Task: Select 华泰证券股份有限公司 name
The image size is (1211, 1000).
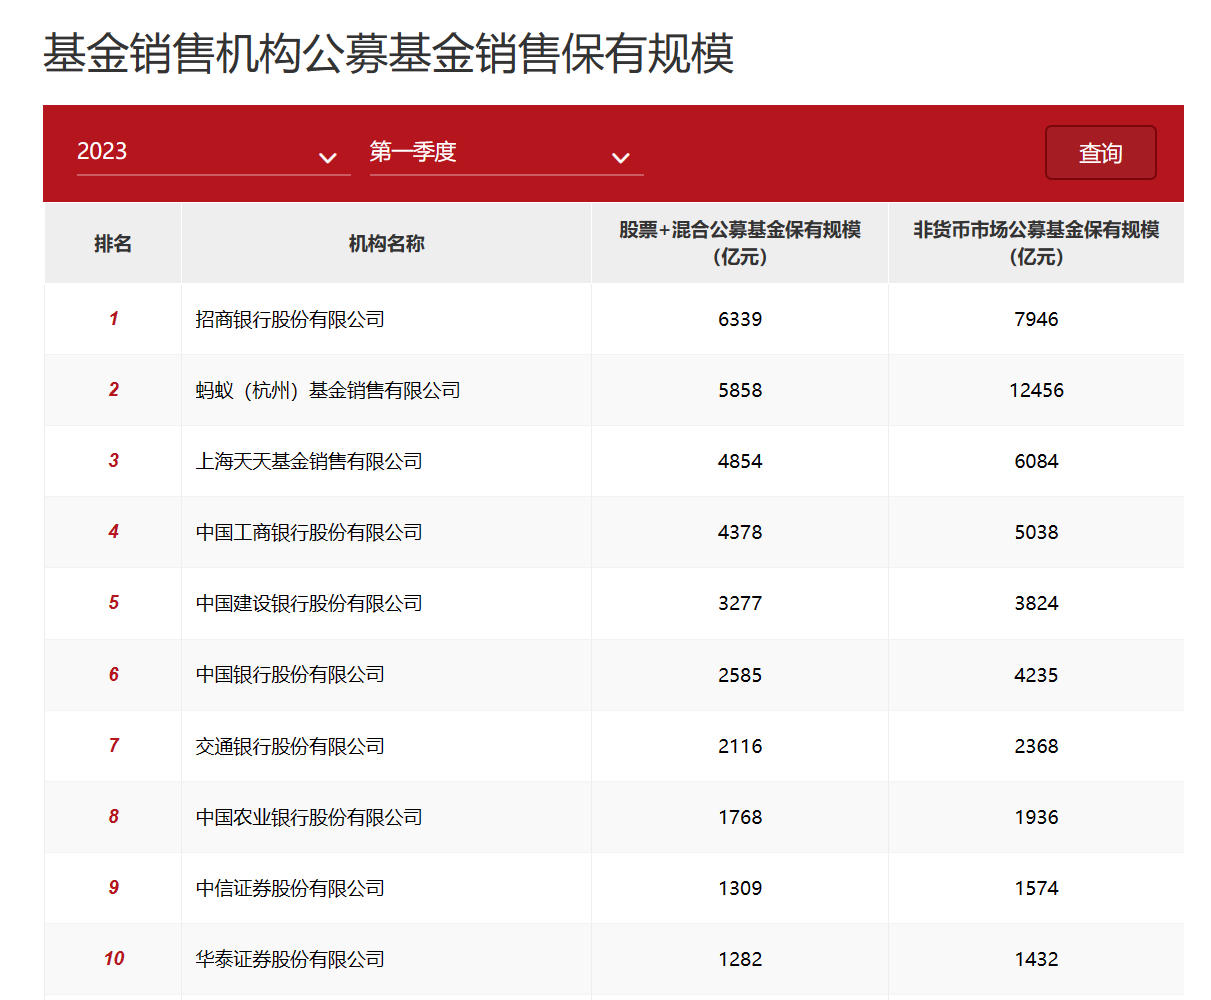Action: [x=290, y=960]
